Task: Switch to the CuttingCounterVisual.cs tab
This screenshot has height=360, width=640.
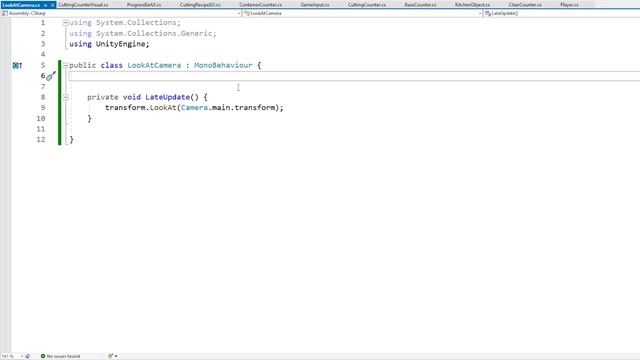Action: coord(83,4)
